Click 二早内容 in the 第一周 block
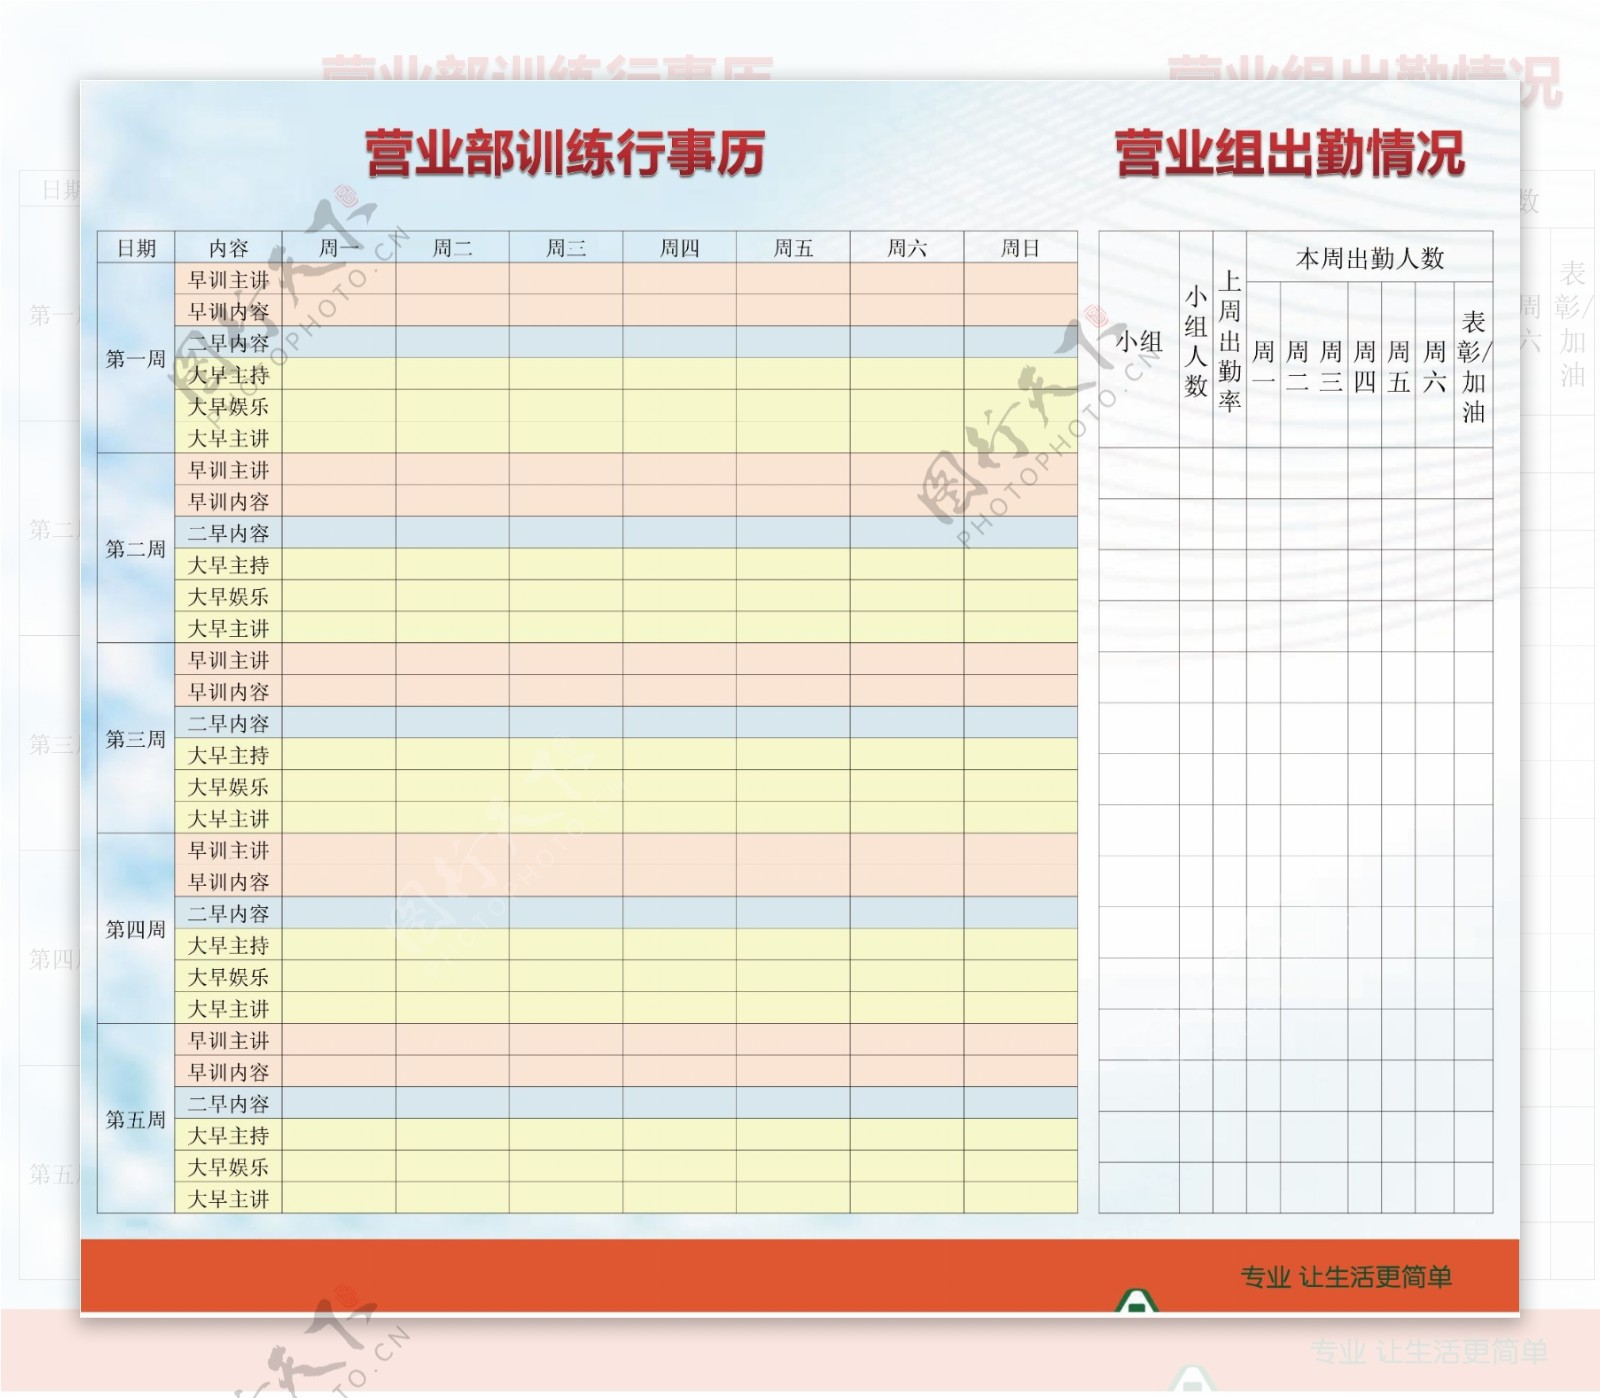Image resolution: width=1600 pixels, height=1398 pixels. (x=229, y=343)
